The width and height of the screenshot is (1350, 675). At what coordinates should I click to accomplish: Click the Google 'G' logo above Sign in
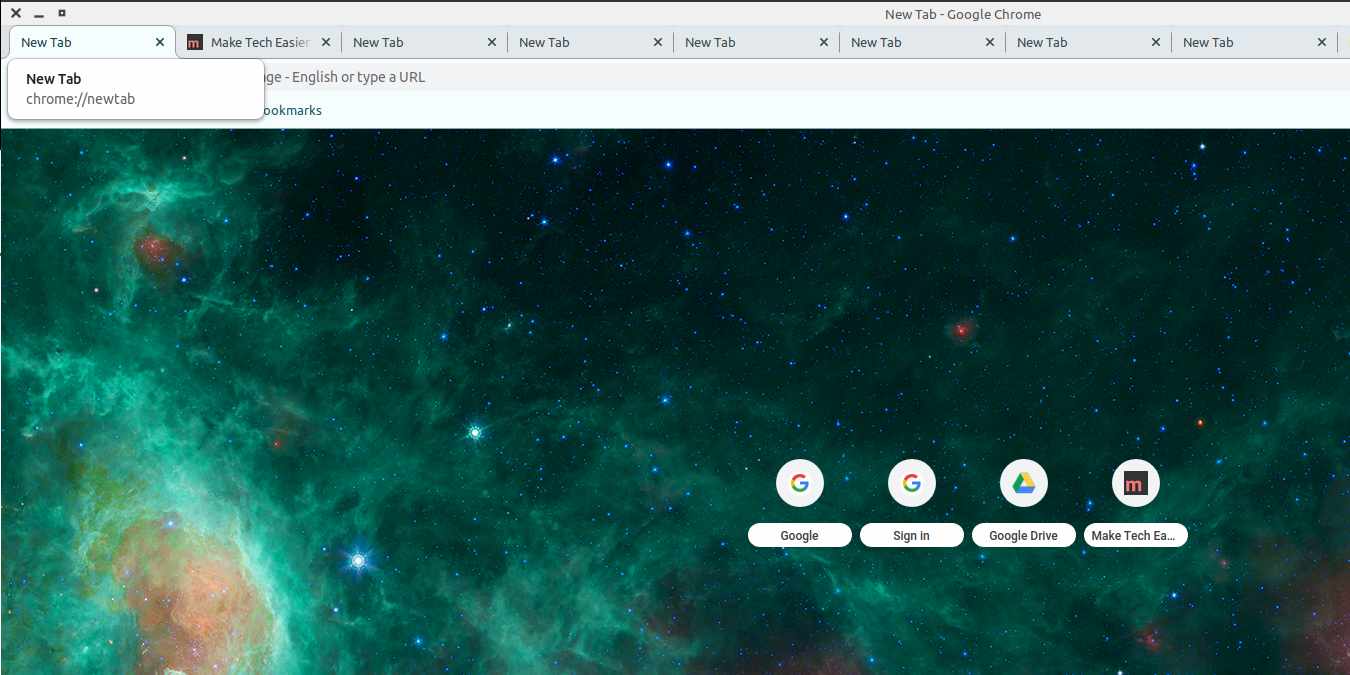tap(911, 483)
